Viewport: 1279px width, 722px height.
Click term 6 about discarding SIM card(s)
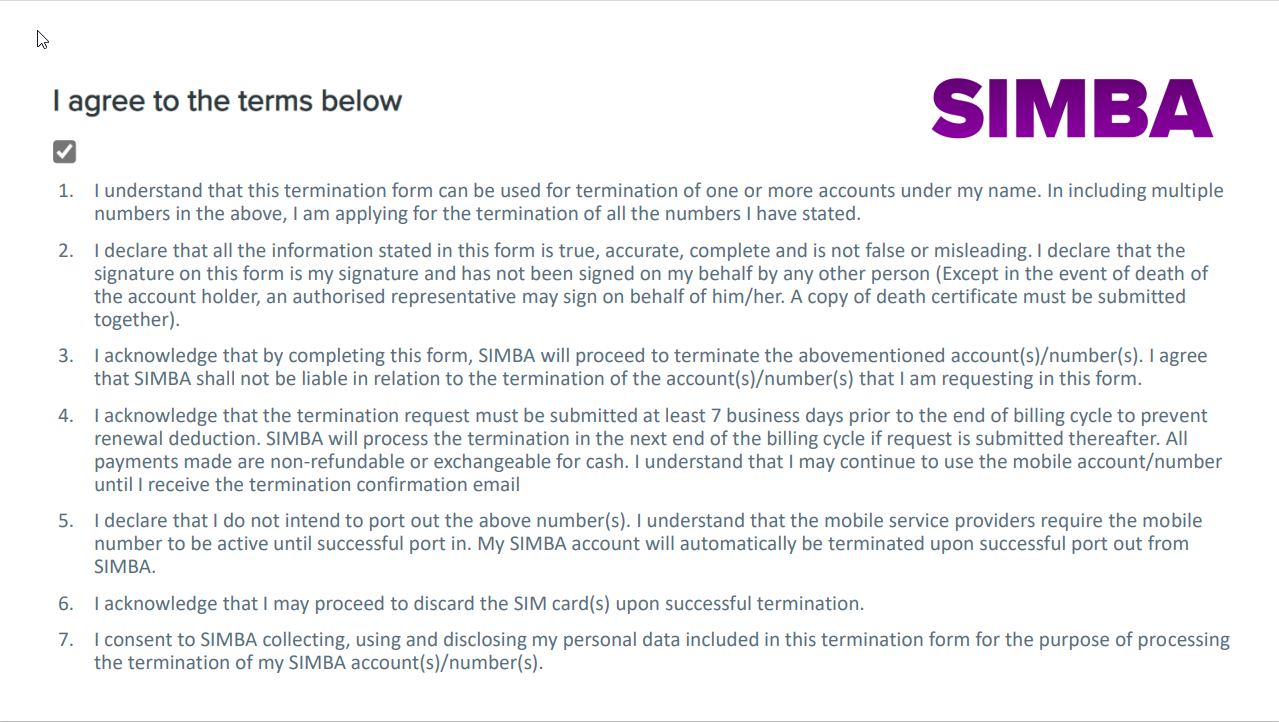pyautogui.click(x=479, y=604)
